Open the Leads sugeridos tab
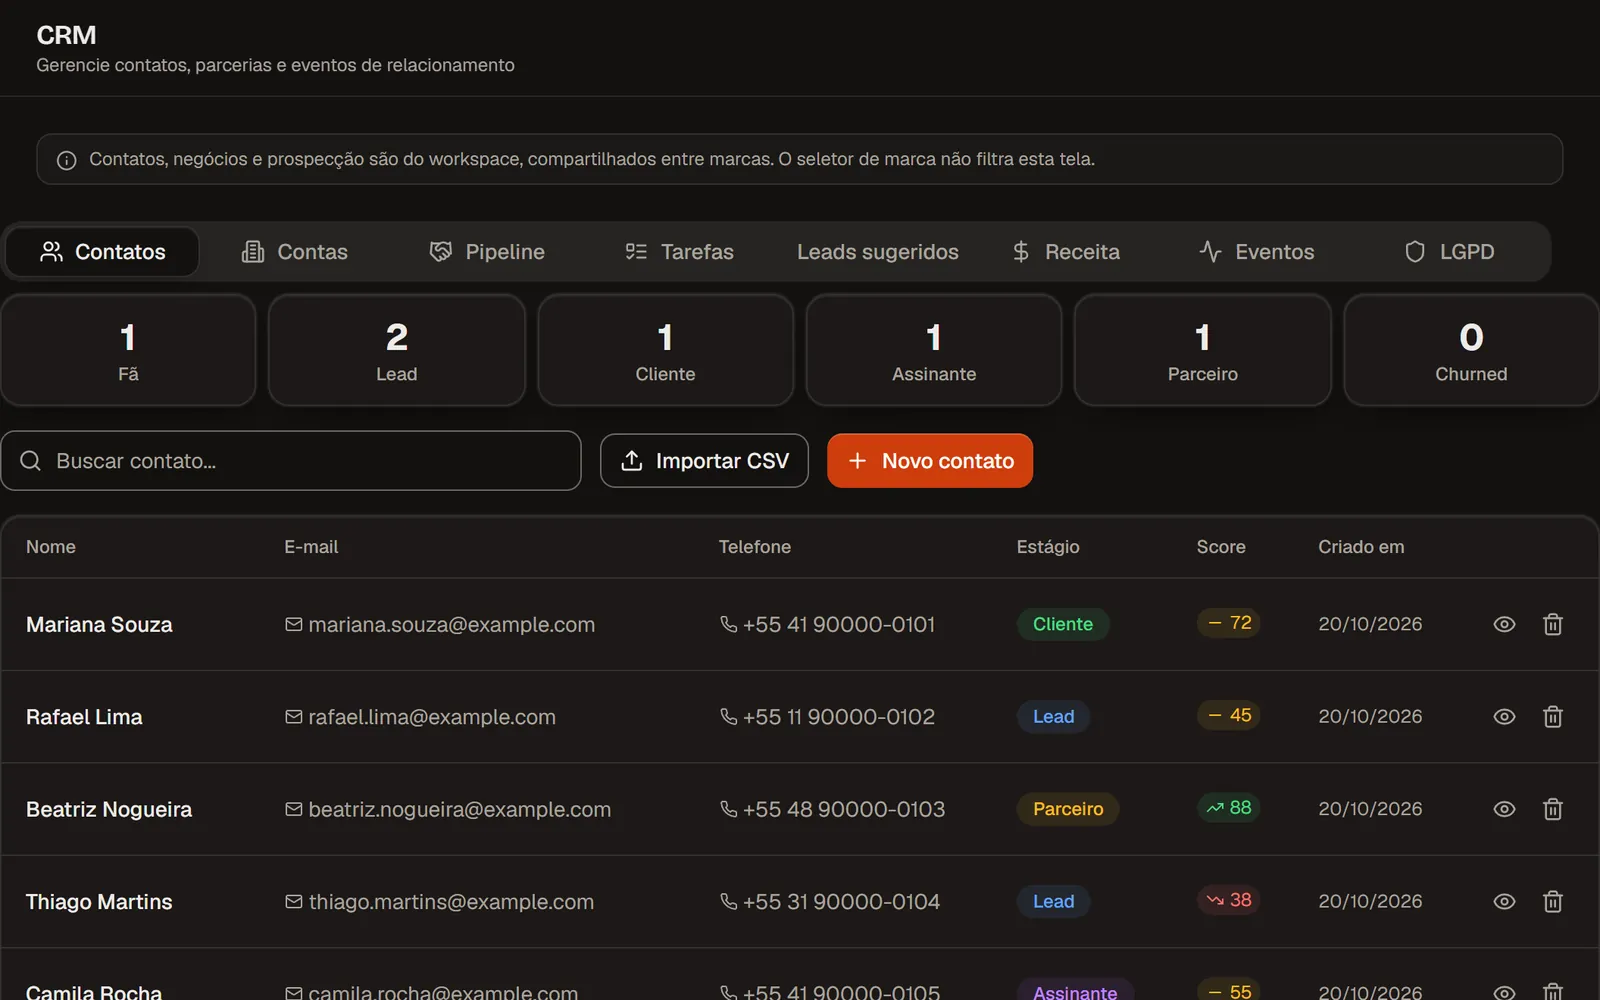 tap(878, 252)
